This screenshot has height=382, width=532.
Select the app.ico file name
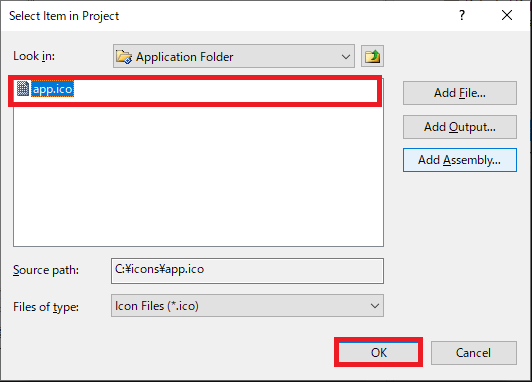point(52,89)
